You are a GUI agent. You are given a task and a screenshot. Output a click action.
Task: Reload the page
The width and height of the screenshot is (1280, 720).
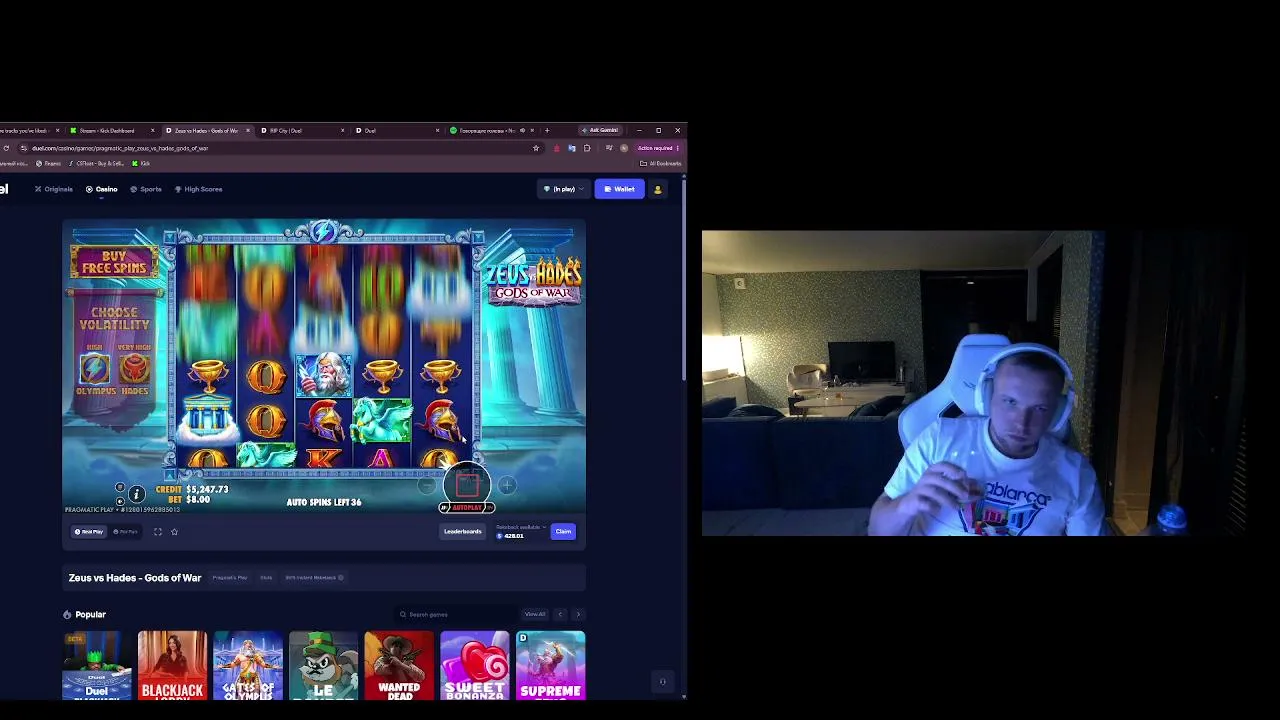click(x=6, y=148)
